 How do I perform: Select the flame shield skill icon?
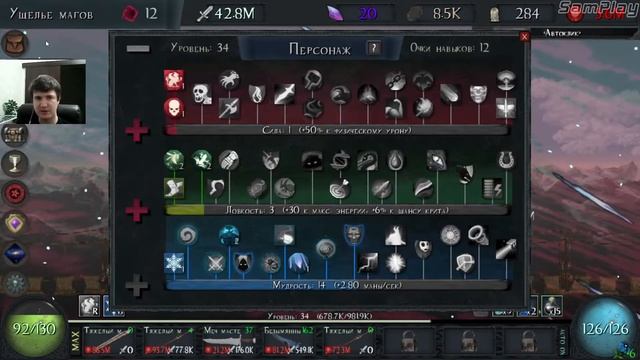coord(257,94)
